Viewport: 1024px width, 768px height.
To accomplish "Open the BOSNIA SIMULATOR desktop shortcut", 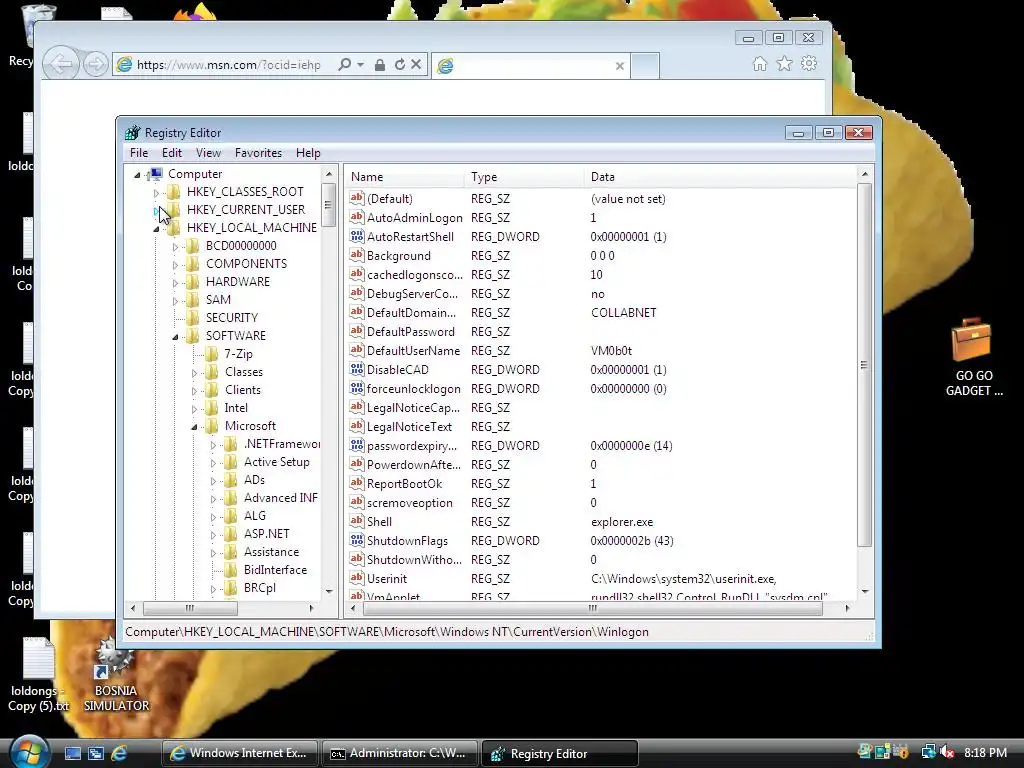I will (116, 676).
